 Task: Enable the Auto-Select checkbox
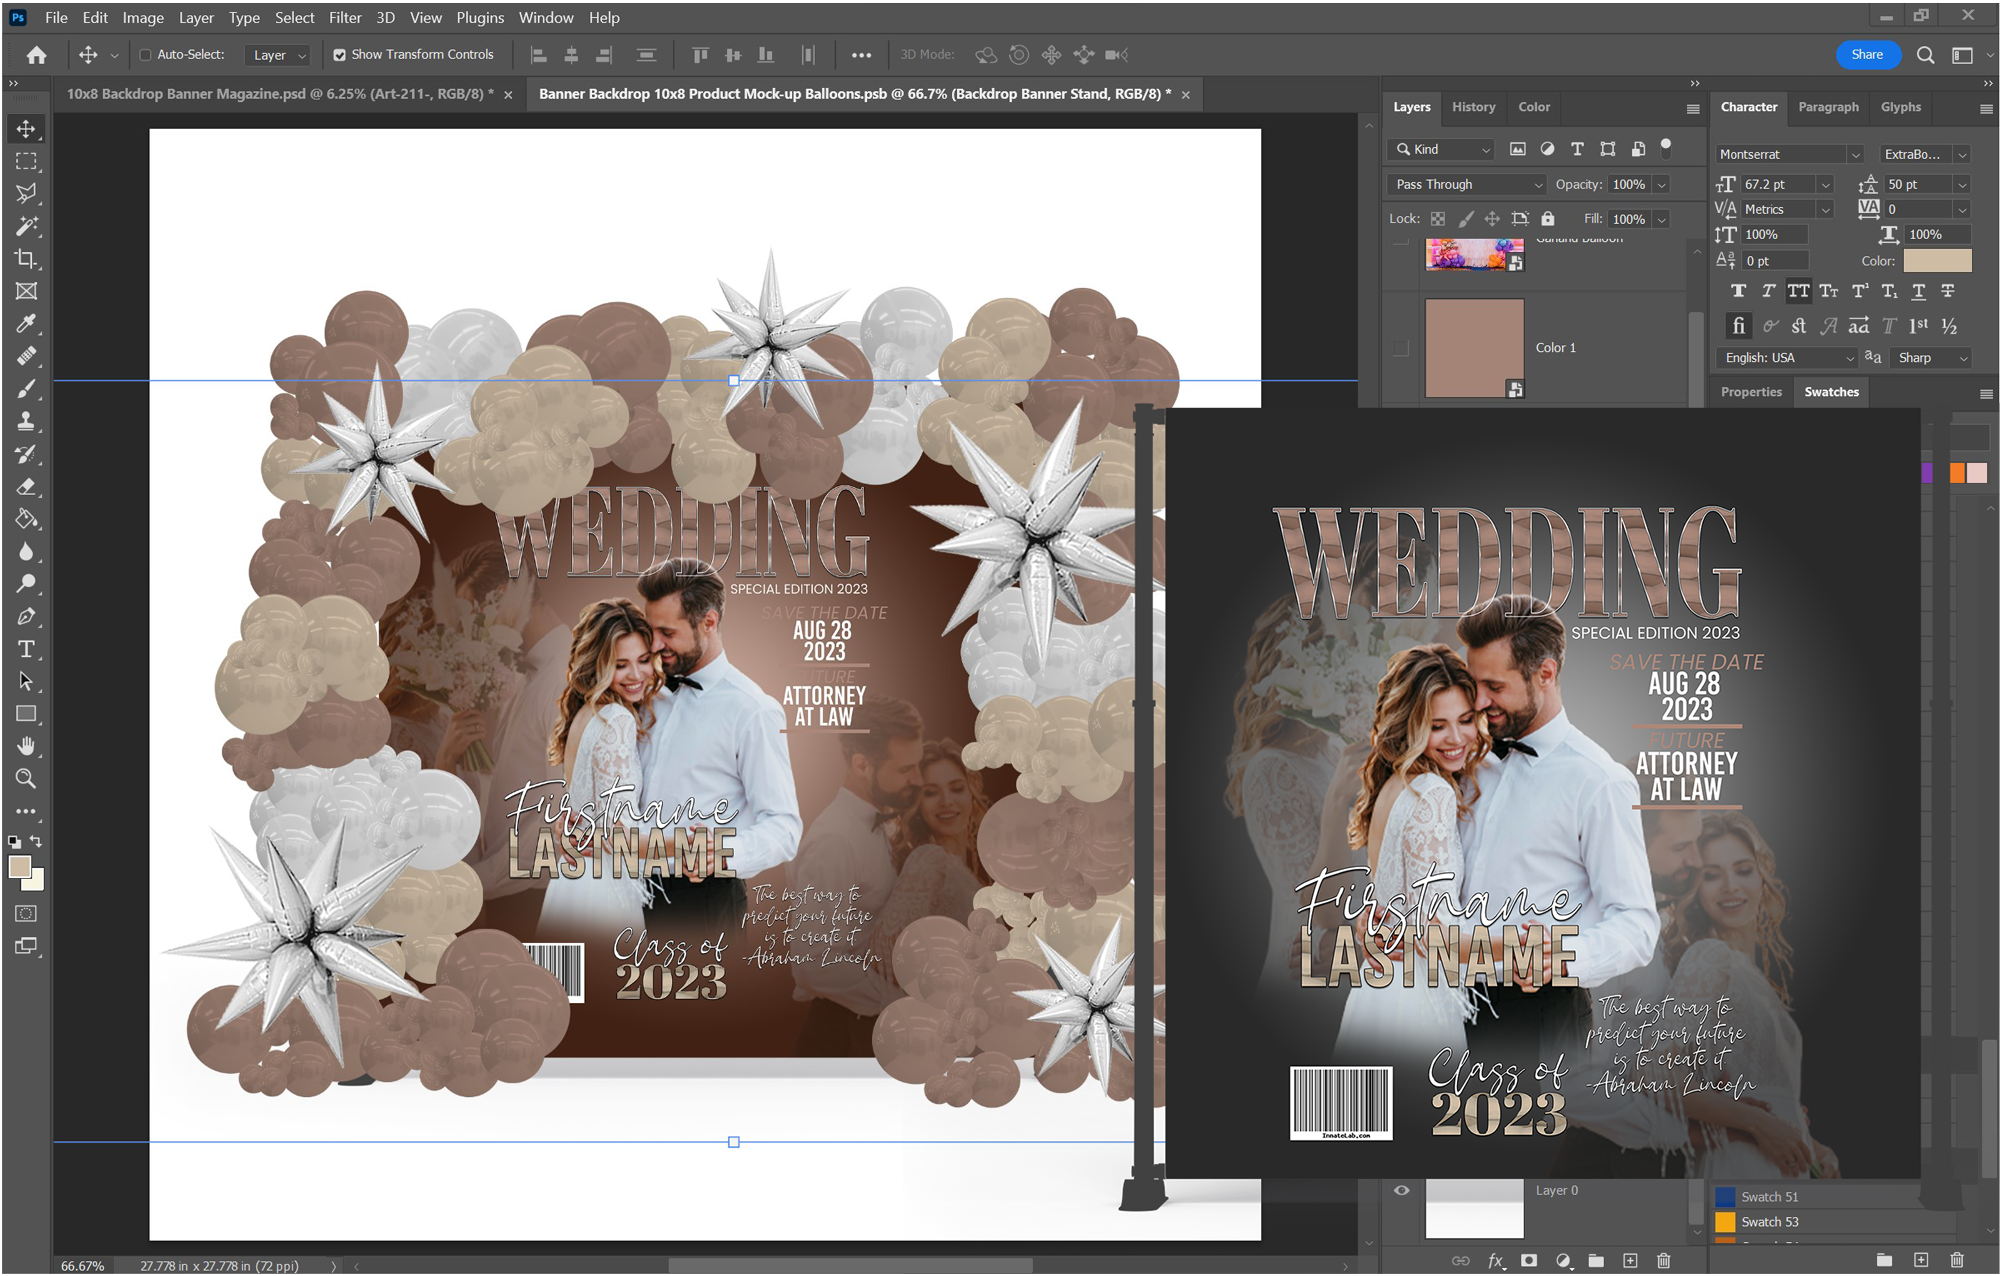point(146,55)
